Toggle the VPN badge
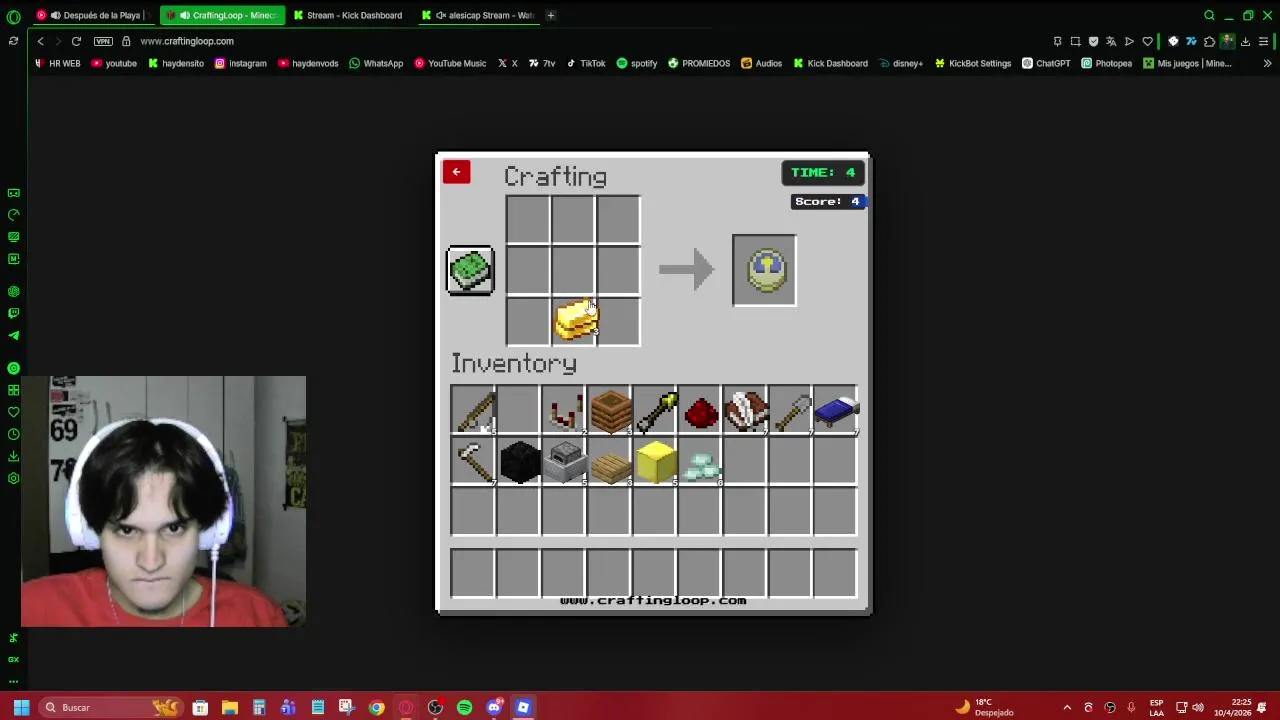This screenshot has height=720, width=1280. click(x=103, y=41)
